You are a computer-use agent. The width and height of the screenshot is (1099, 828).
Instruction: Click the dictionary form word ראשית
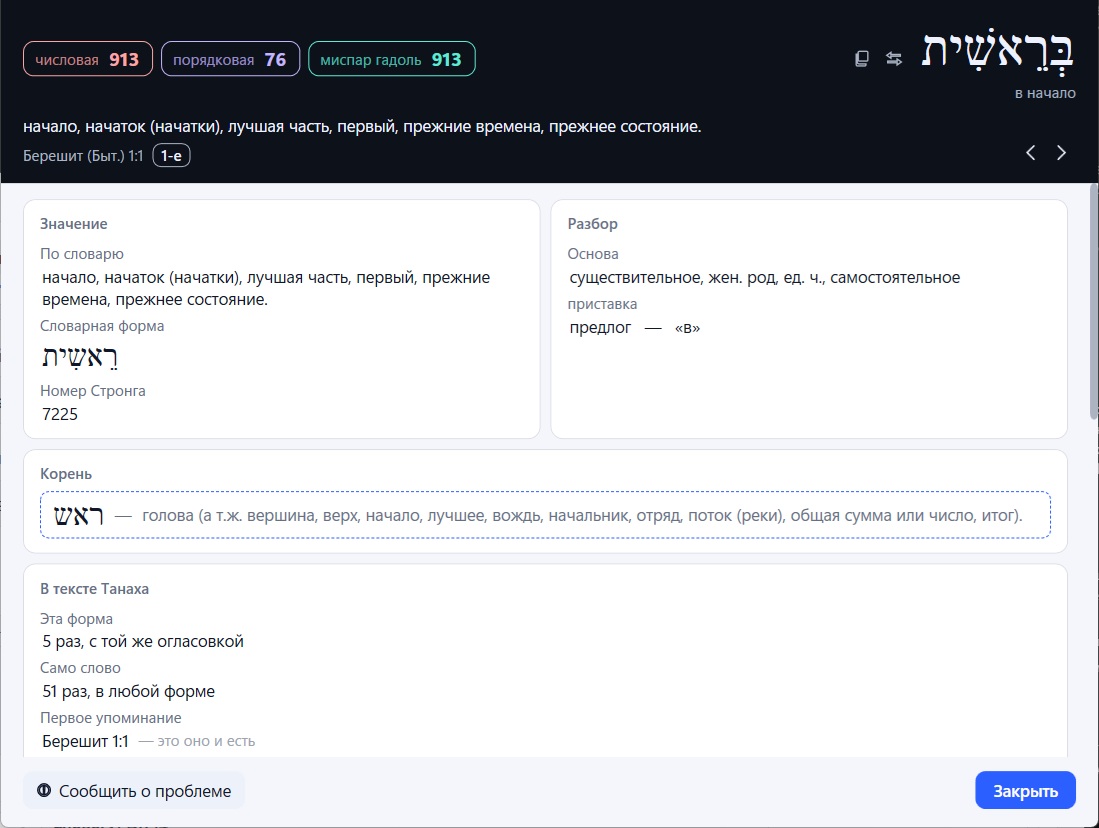pyautogui.click(x=80, y=358)
